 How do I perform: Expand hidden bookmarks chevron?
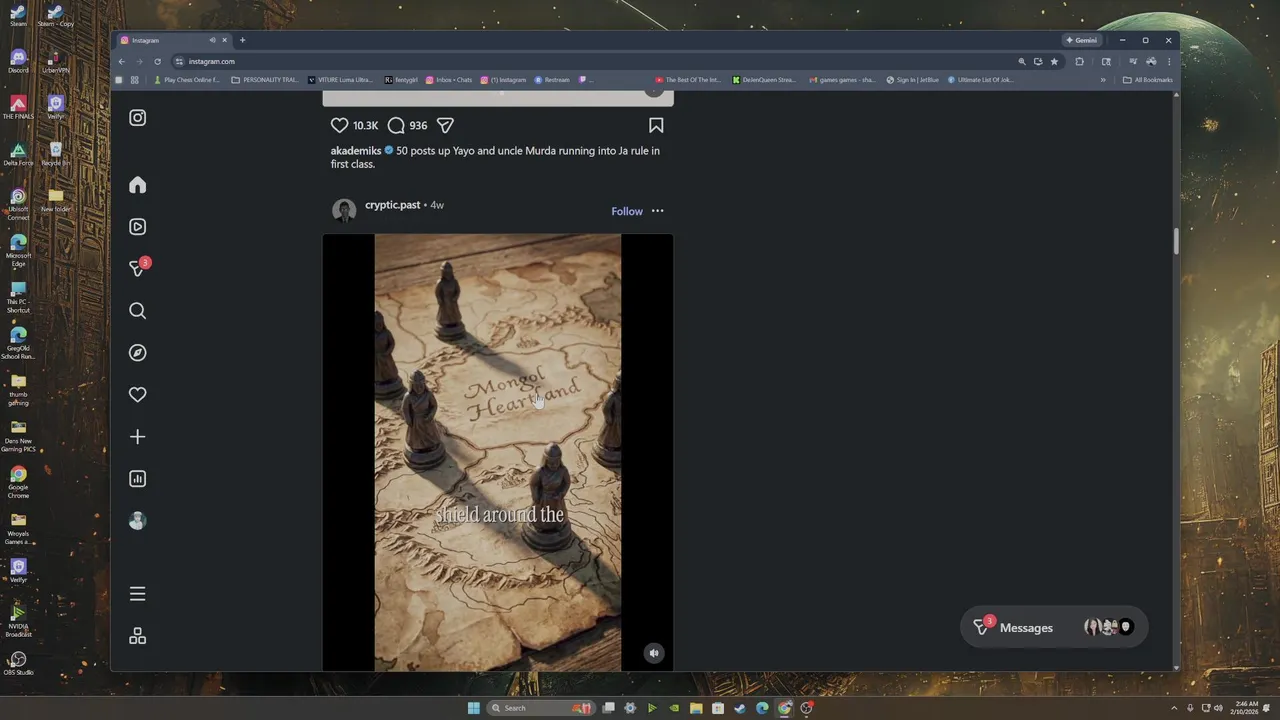(x=1103, y=80)
